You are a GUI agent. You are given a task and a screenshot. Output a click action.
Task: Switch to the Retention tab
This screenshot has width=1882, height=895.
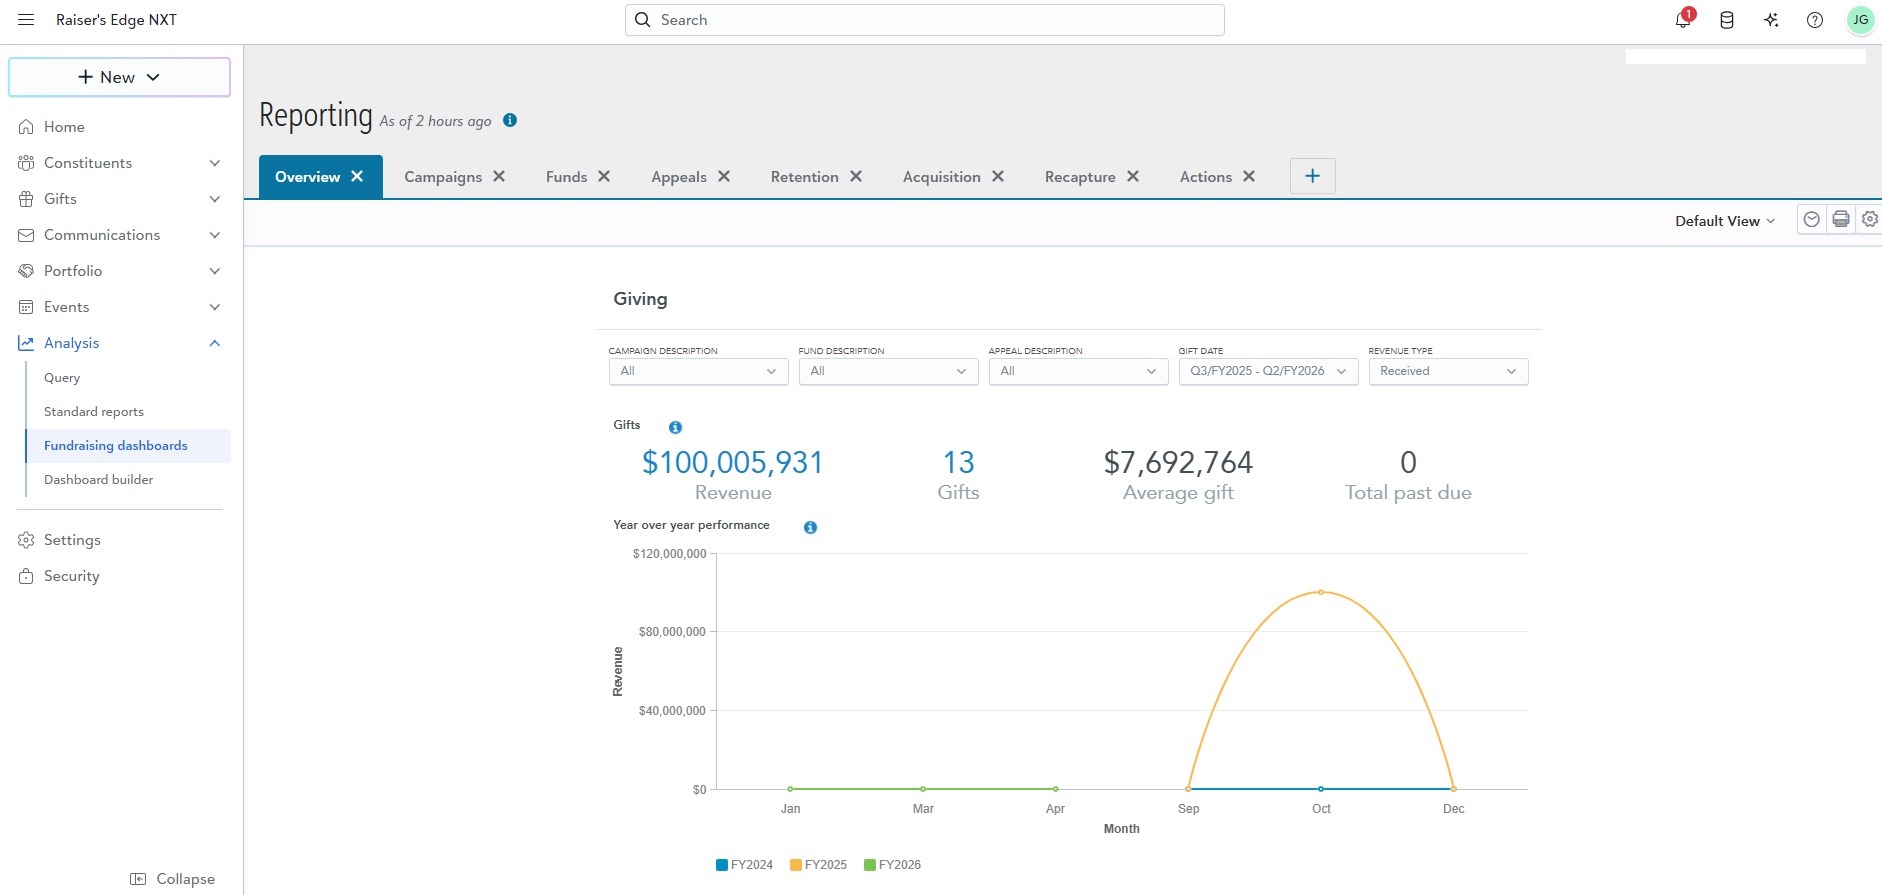[804, 177]
